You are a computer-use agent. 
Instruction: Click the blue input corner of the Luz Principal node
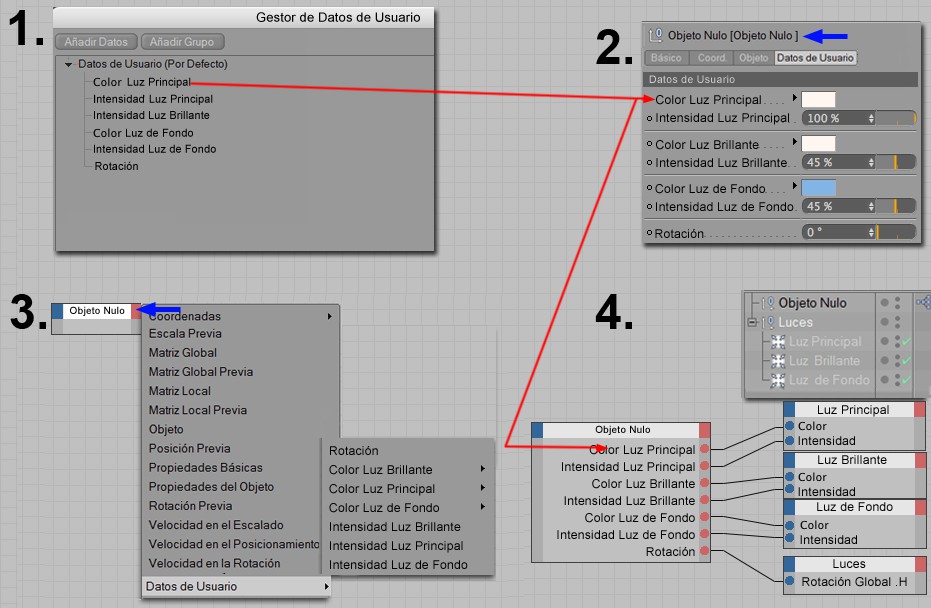point(789,410)
